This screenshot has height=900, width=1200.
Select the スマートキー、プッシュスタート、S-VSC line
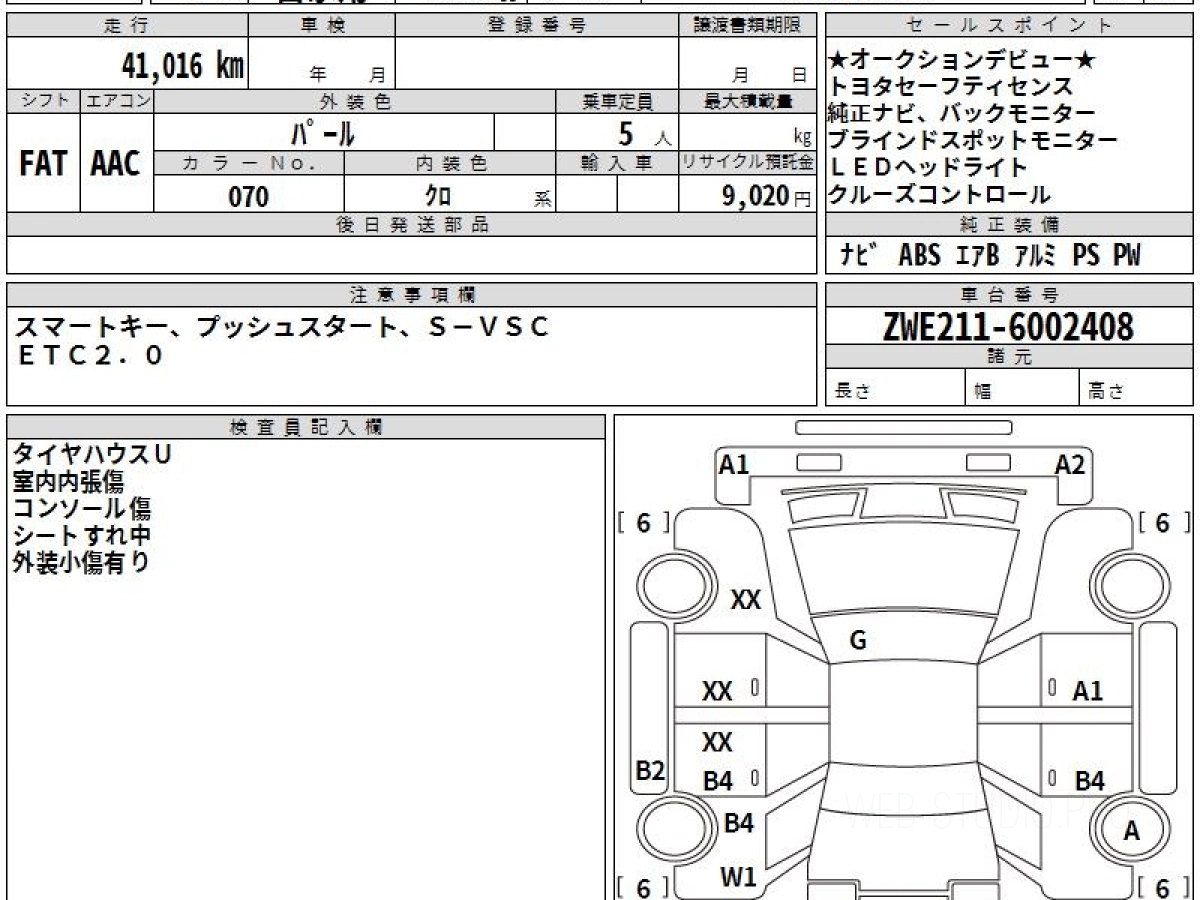click(x=282, y=327)
